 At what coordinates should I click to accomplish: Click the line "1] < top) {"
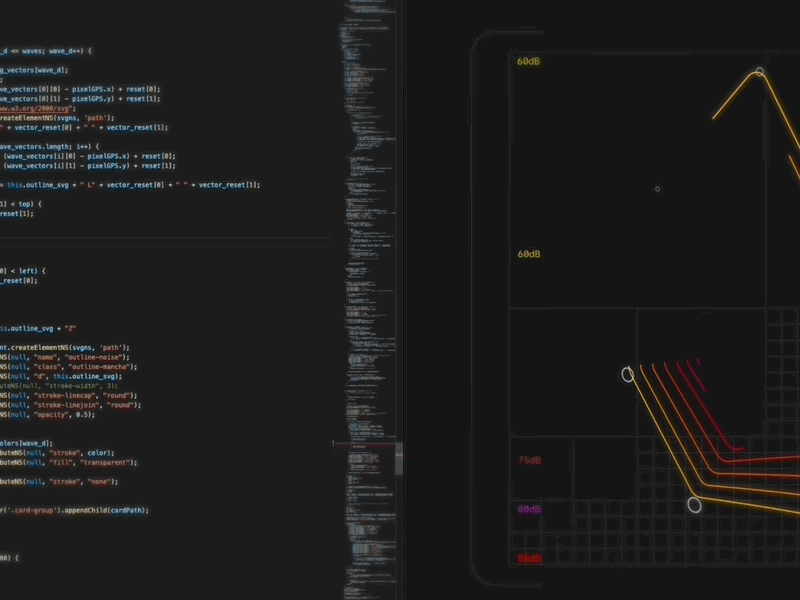(x=21, y=204)
